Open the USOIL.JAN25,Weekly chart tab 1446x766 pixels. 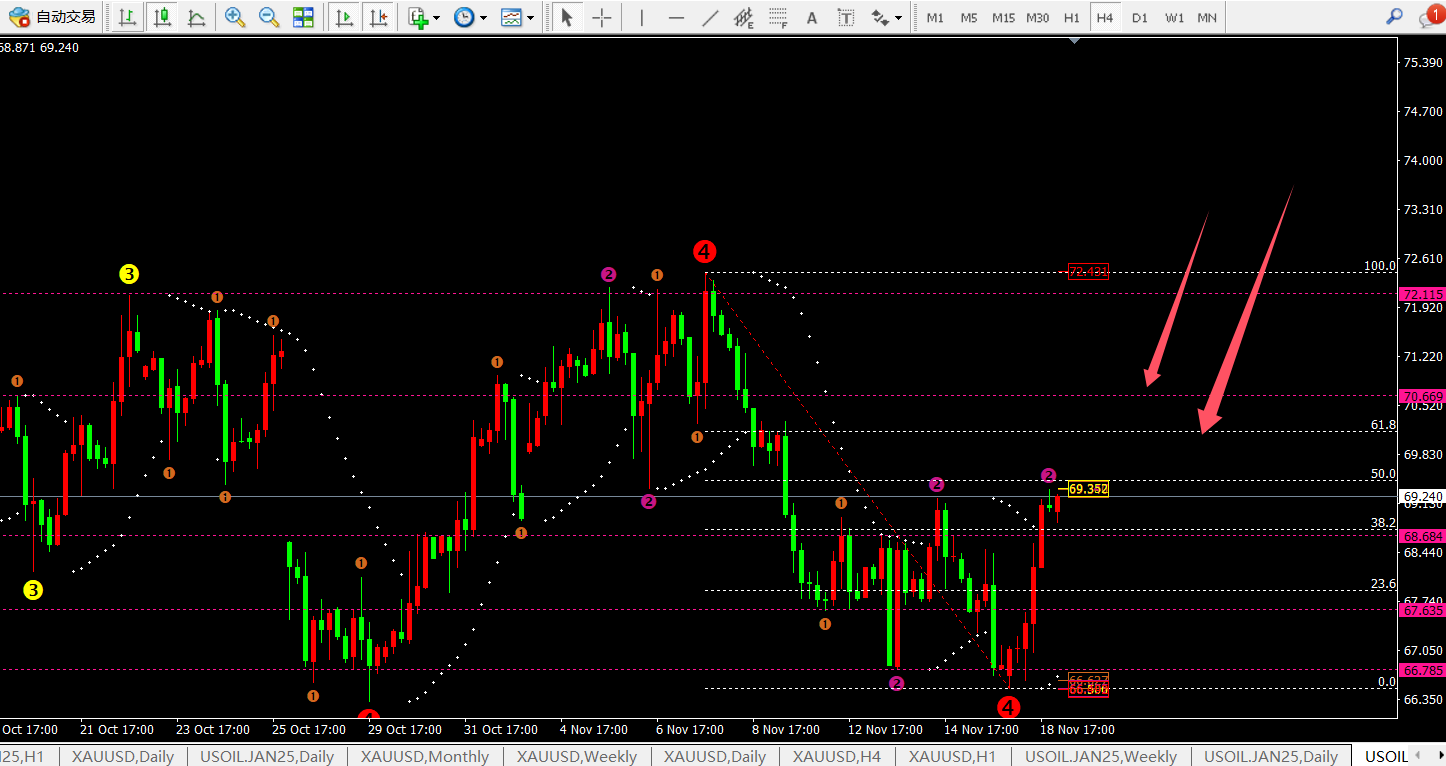click(x=1101, y=756)
